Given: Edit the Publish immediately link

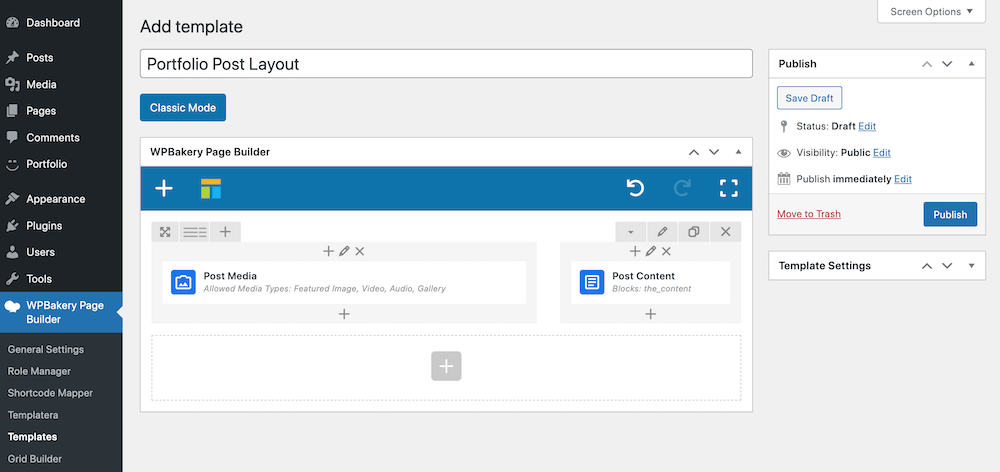Looking at the screenshot, I should [902, 179].
